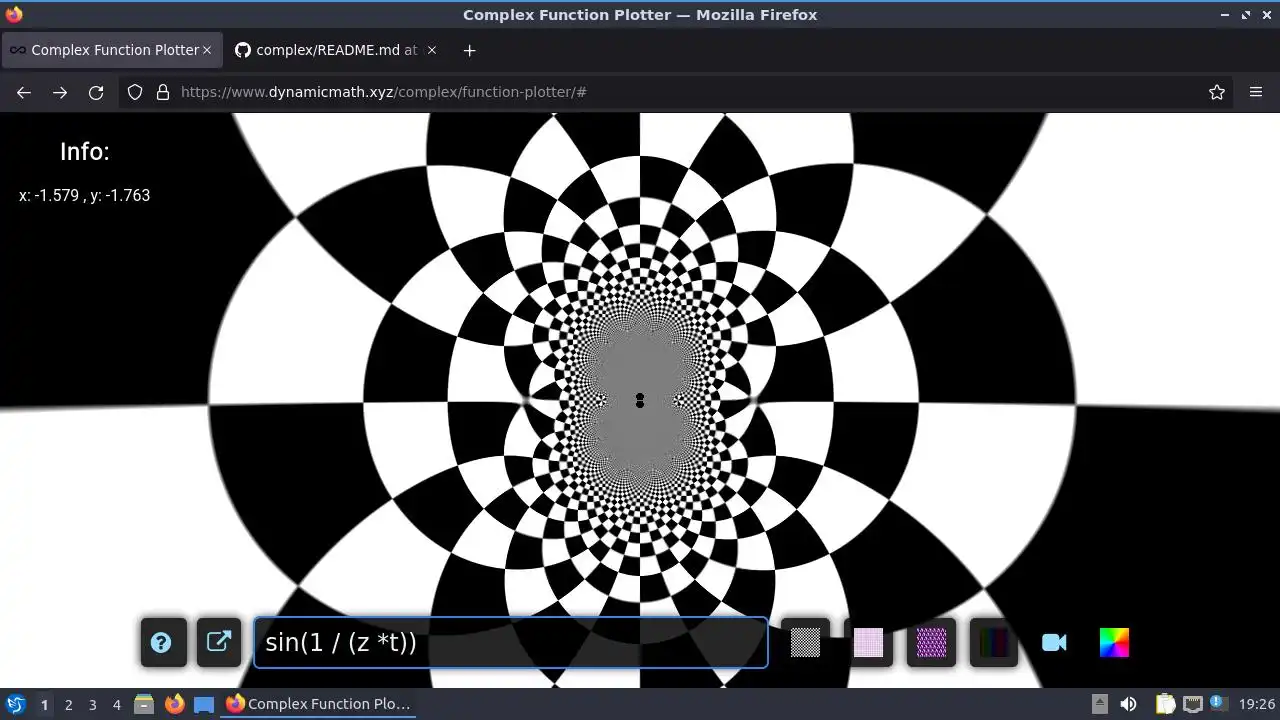Close the Complex Function Plotter tab
This screenshot has width=1280, height=720.
tap(207, 50)
